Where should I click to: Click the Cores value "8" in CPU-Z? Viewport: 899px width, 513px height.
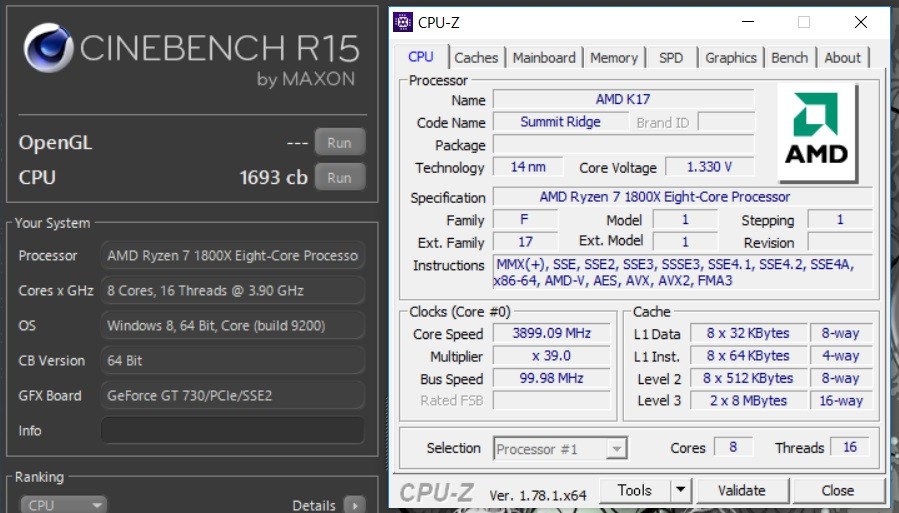click(x=733, y=447)
